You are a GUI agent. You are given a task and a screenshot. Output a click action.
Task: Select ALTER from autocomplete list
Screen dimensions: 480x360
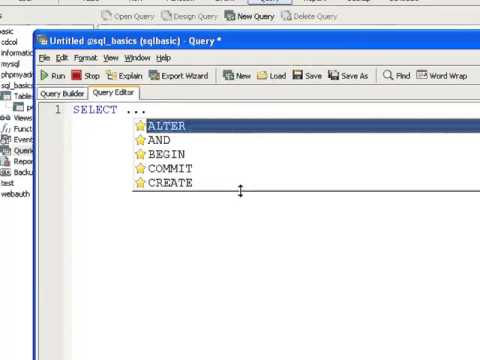(307, 126)
